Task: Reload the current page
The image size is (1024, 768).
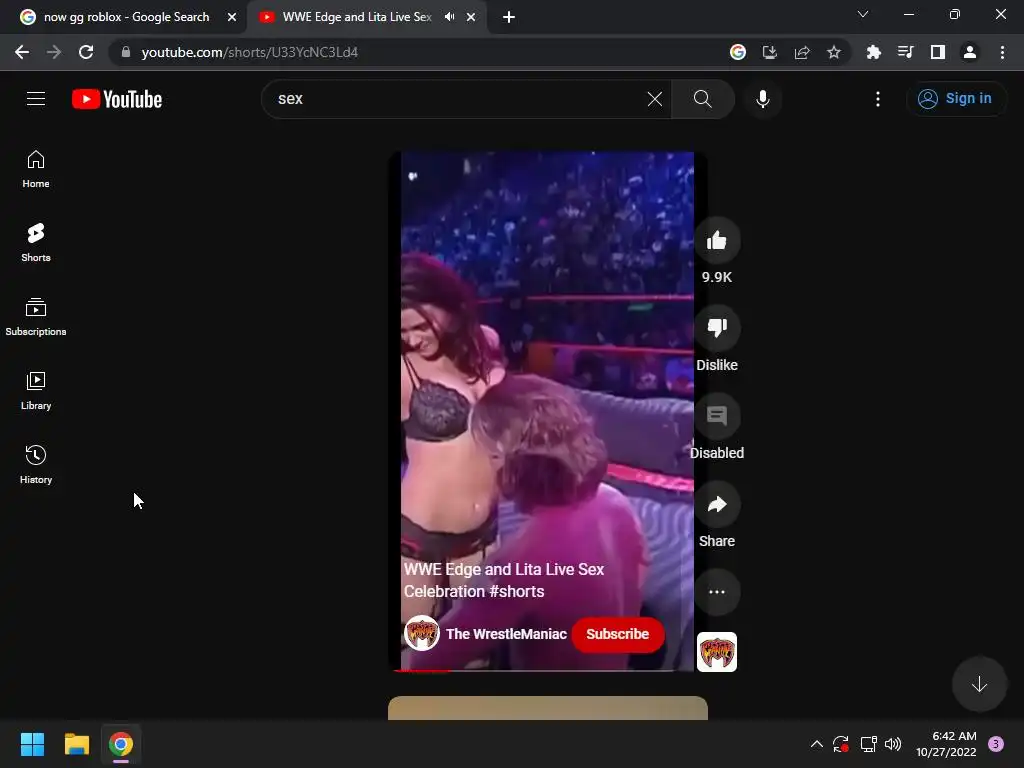Action: [x=86, y=52]
